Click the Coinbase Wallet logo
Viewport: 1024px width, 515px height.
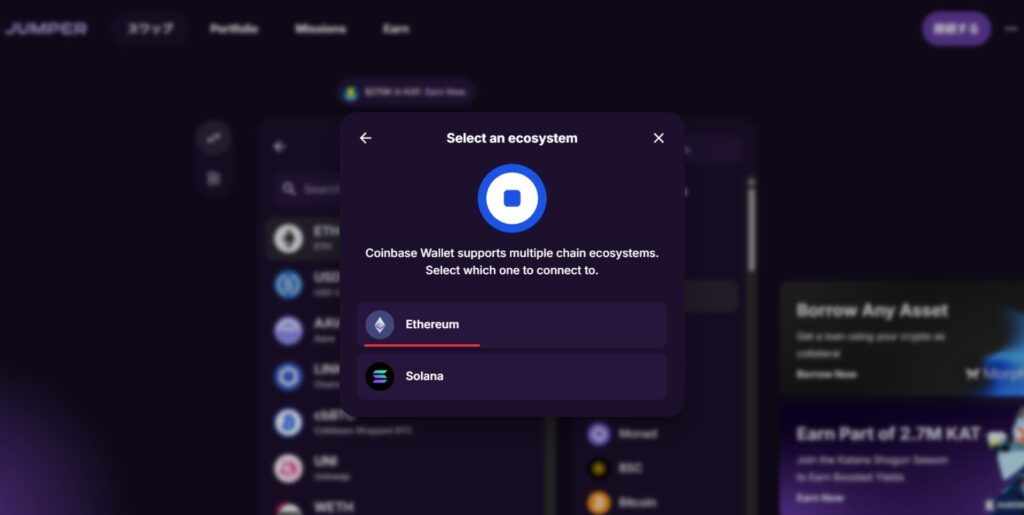(512, 198)
